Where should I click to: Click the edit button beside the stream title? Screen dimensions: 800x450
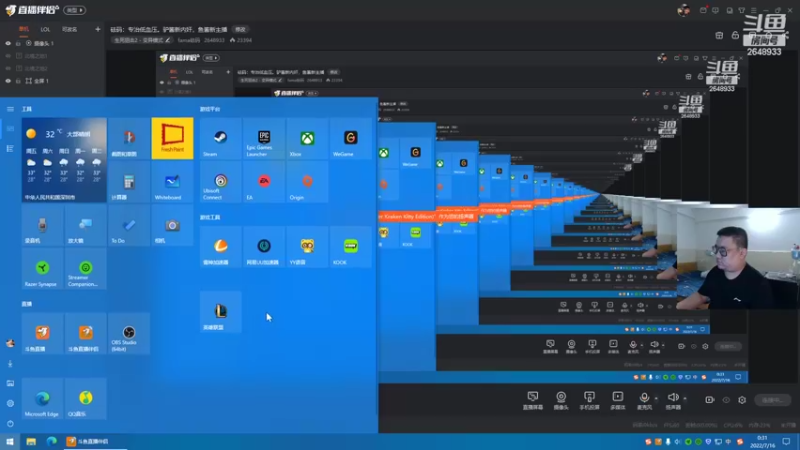coord(240,30)
